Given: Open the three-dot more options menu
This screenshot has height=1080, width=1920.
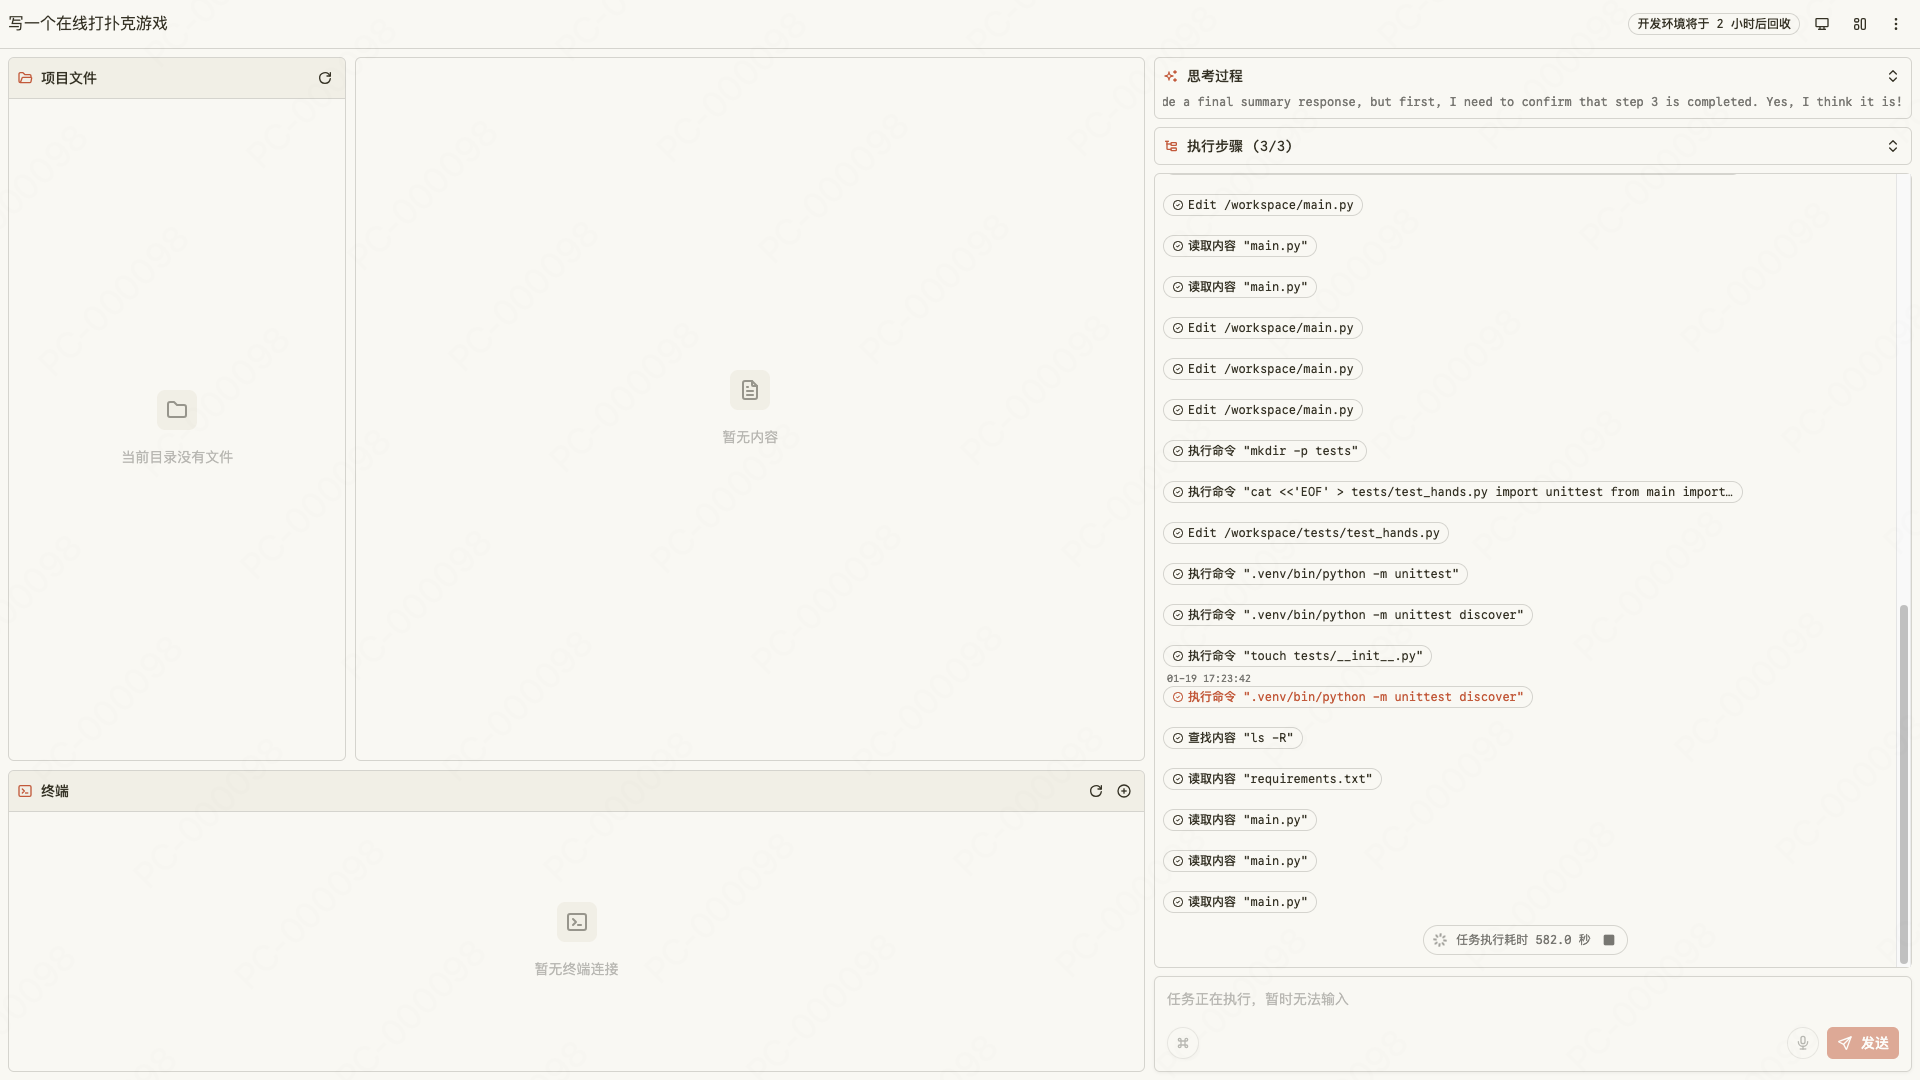Looking at the screenshot, I should click(1896, 24).
